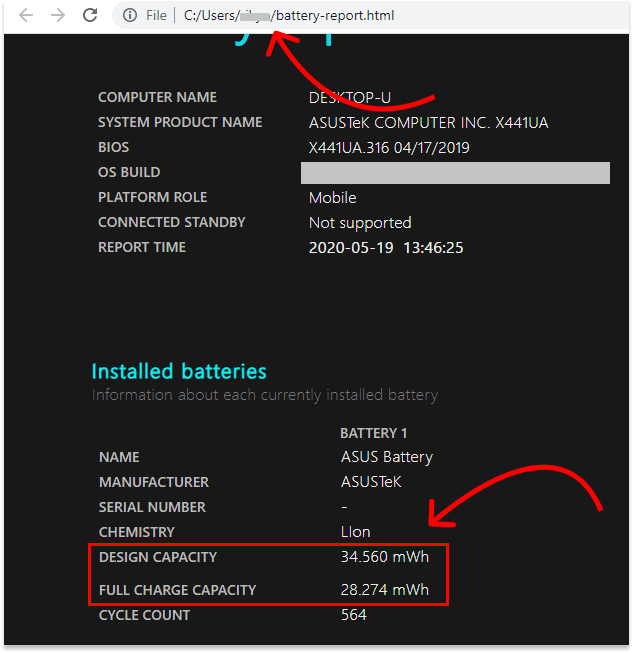
Task: Select cycle count value 564
Action: pos(354,615)
